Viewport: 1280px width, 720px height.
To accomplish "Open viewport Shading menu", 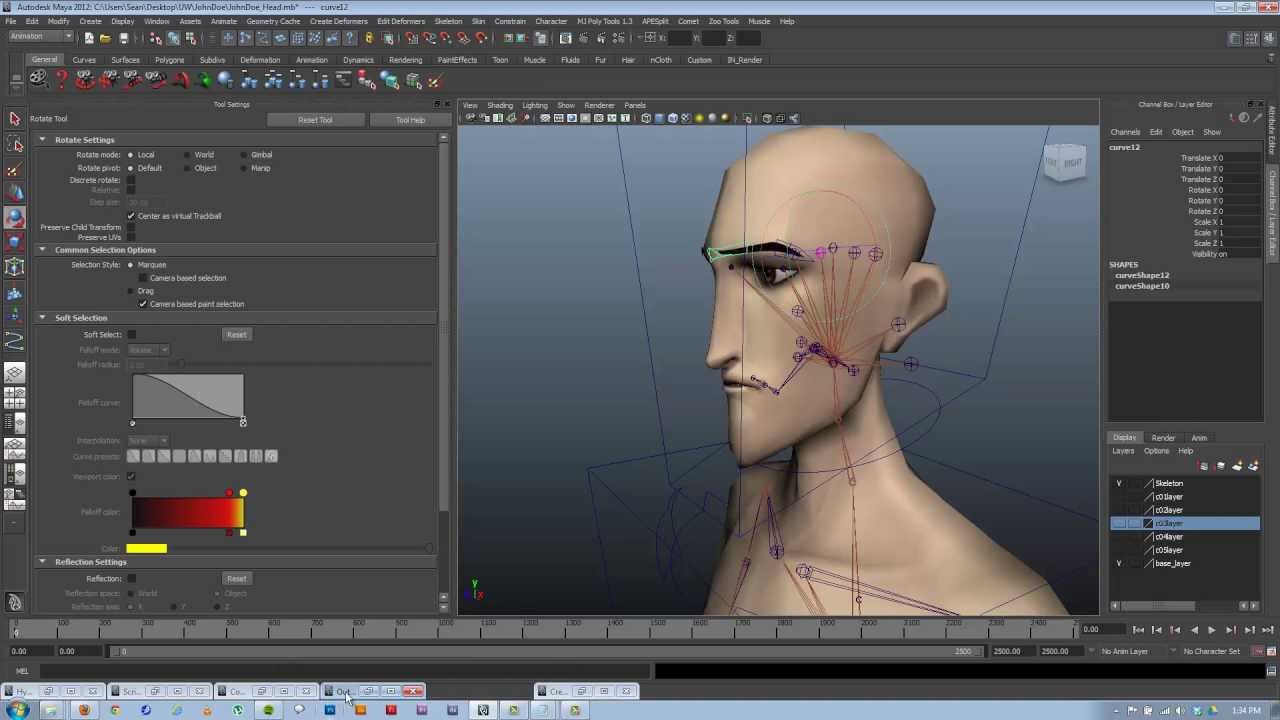I will click(x=500, y=105).
